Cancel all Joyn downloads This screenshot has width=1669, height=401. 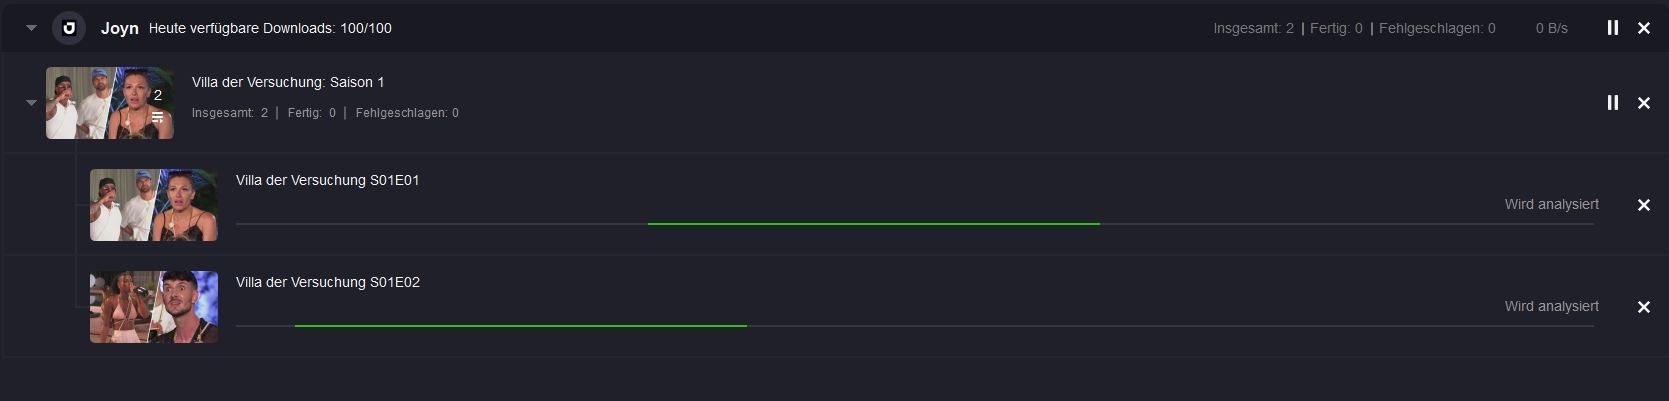pos(1644,28)
